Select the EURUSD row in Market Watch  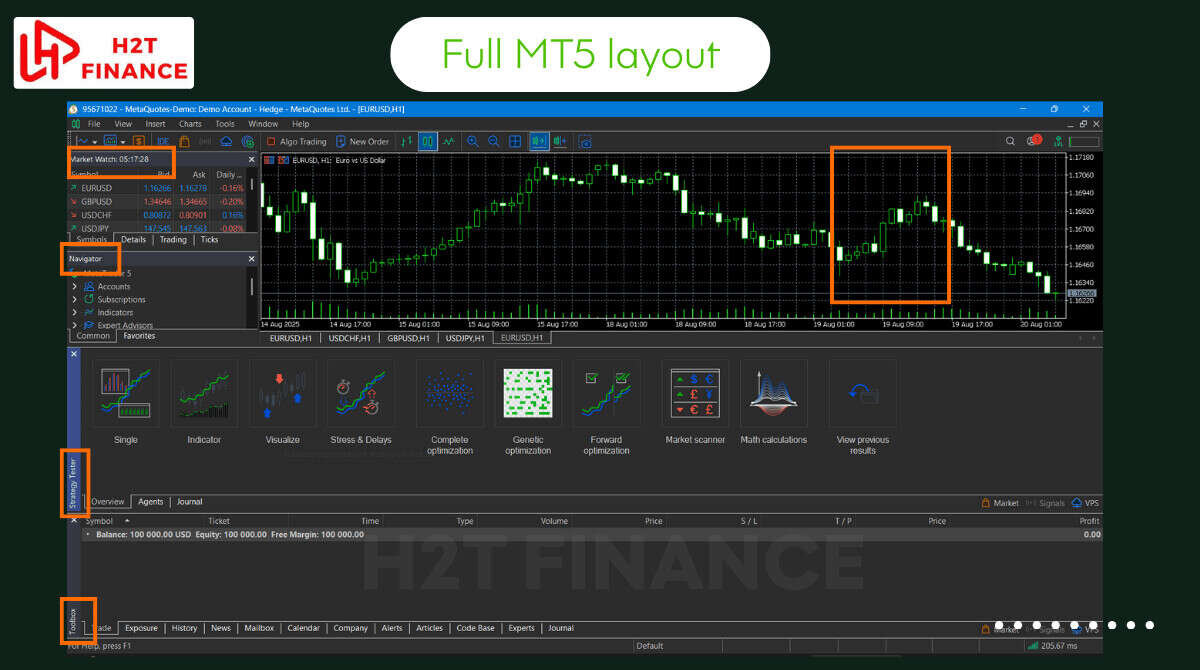point(158,188)
